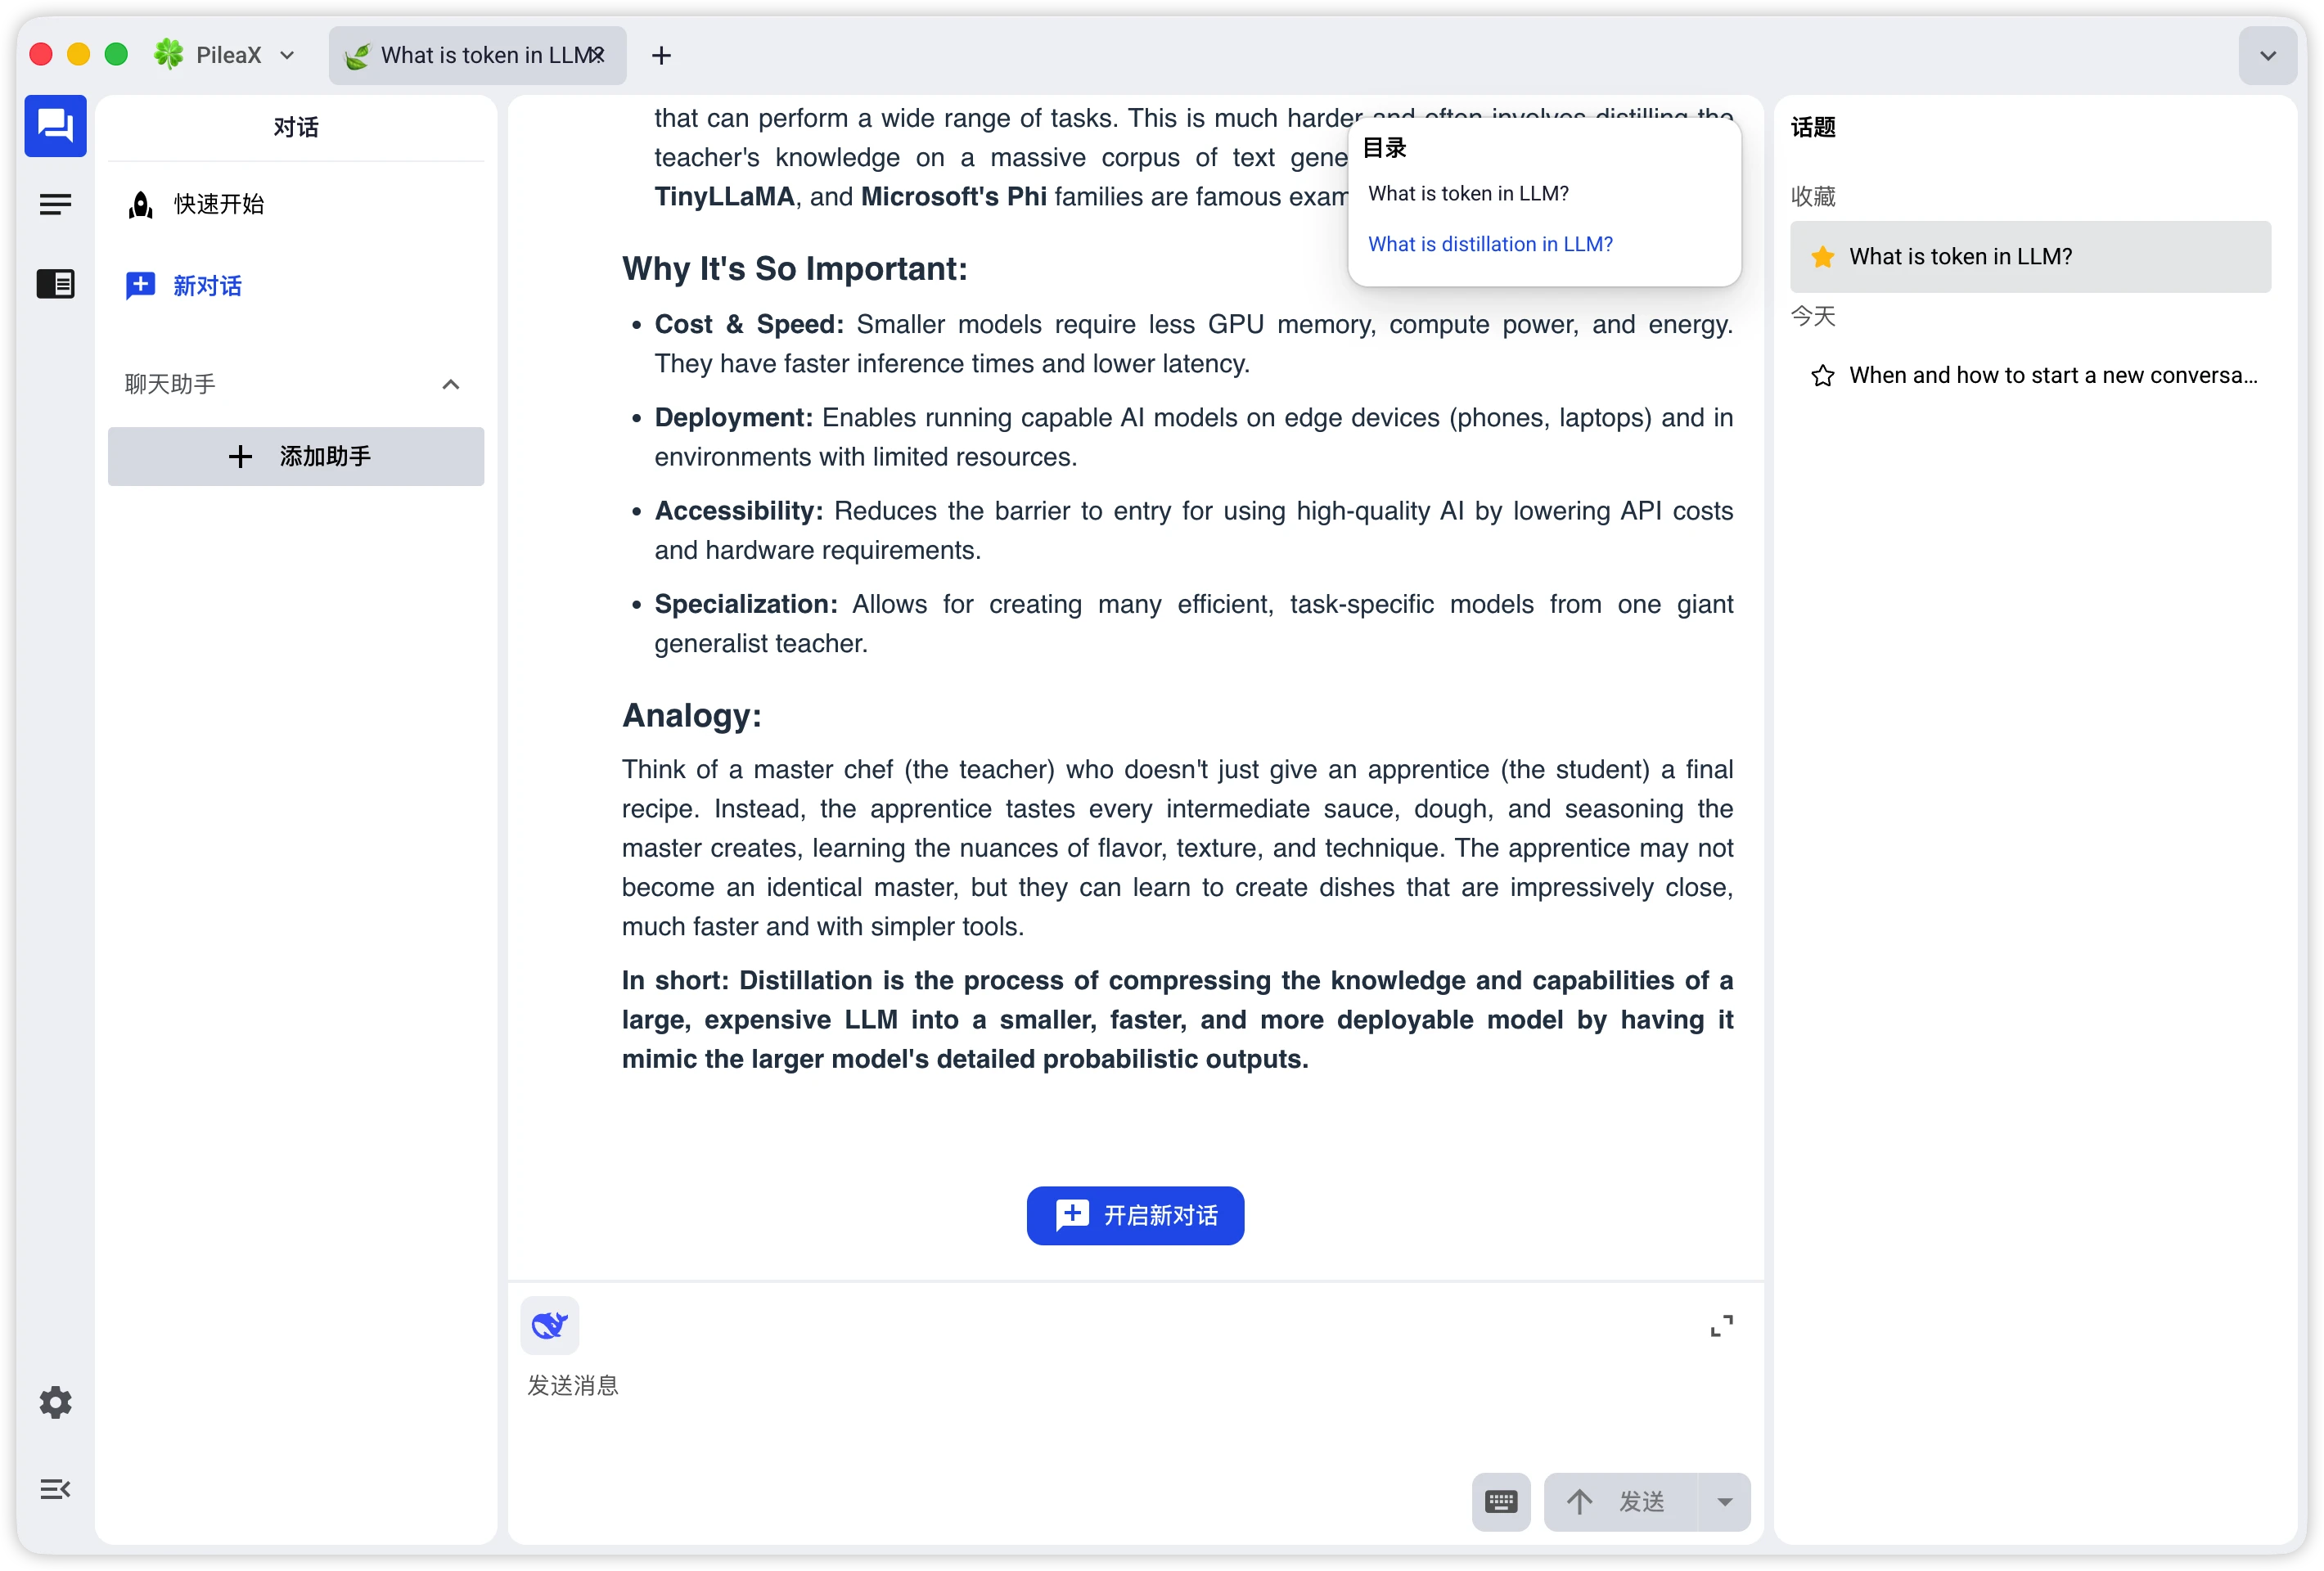Open send options dropdown arrow
The width and height of the screenshot is (2324, 1571).
point(1725,1501)
